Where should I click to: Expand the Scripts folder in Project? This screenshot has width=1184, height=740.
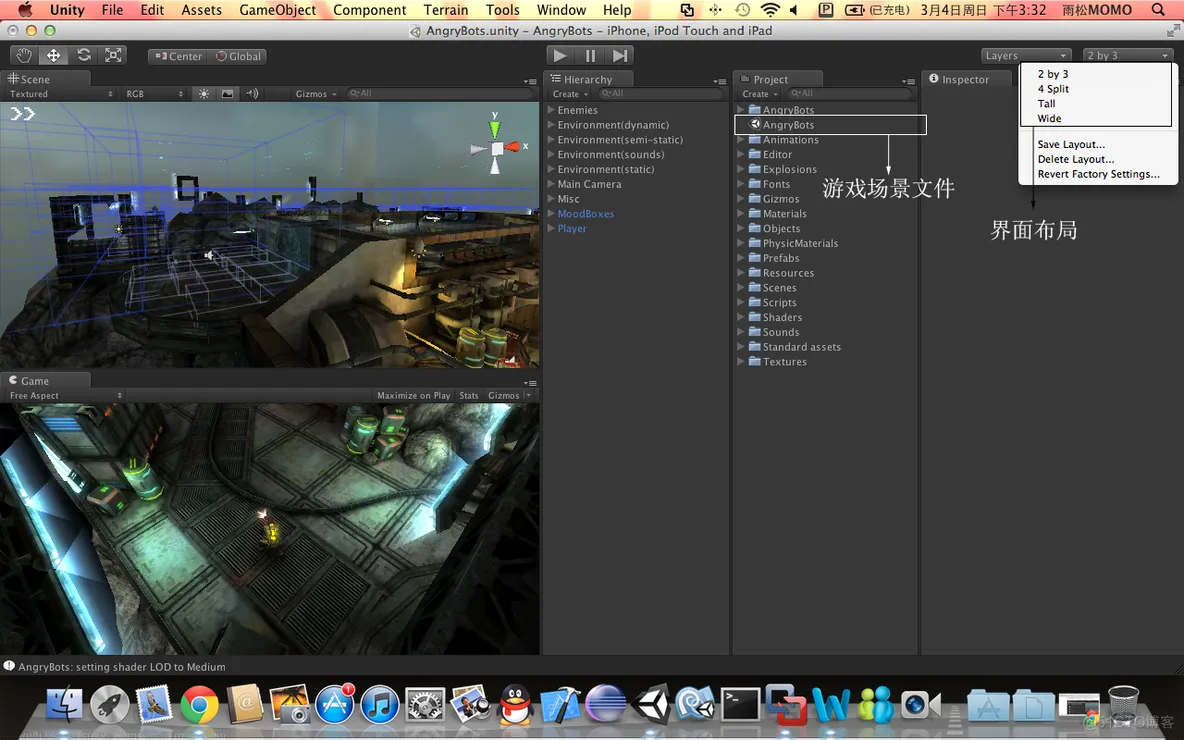point(741,302)
